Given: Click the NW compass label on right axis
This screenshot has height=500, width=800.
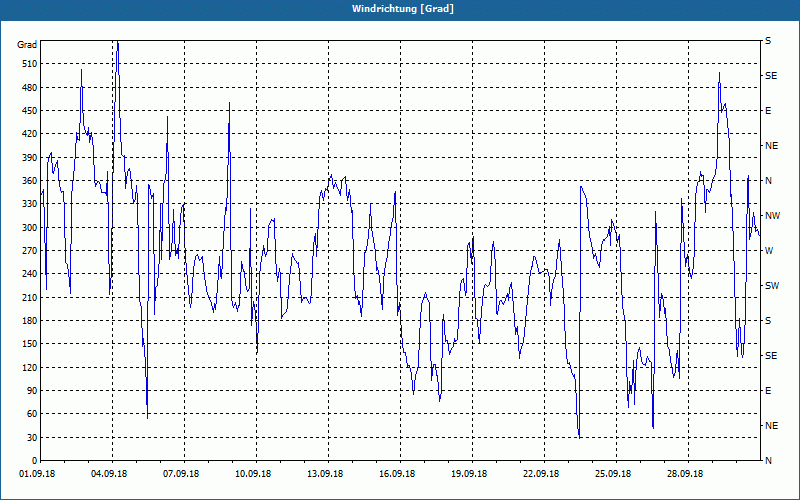Looking at the screenshot, I should (x=772, y=216).
